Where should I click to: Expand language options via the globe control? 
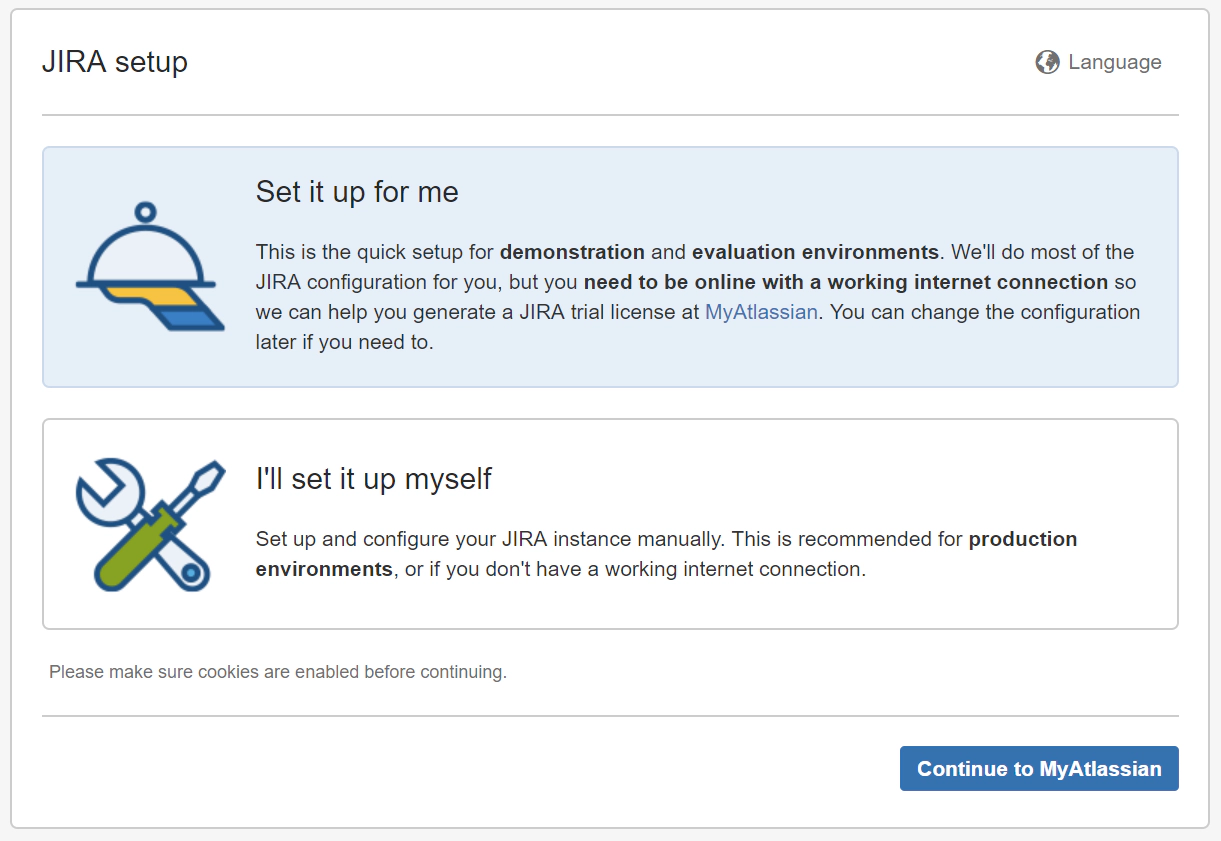click(1045, 61)
